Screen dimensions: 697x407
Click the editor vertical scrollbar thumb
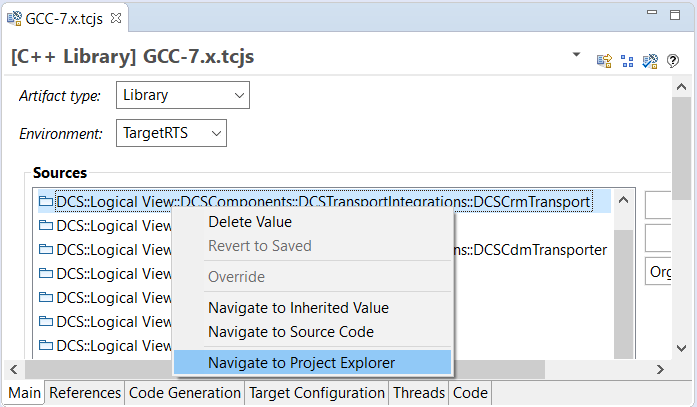pyautogui.click(x=681, y=149)
